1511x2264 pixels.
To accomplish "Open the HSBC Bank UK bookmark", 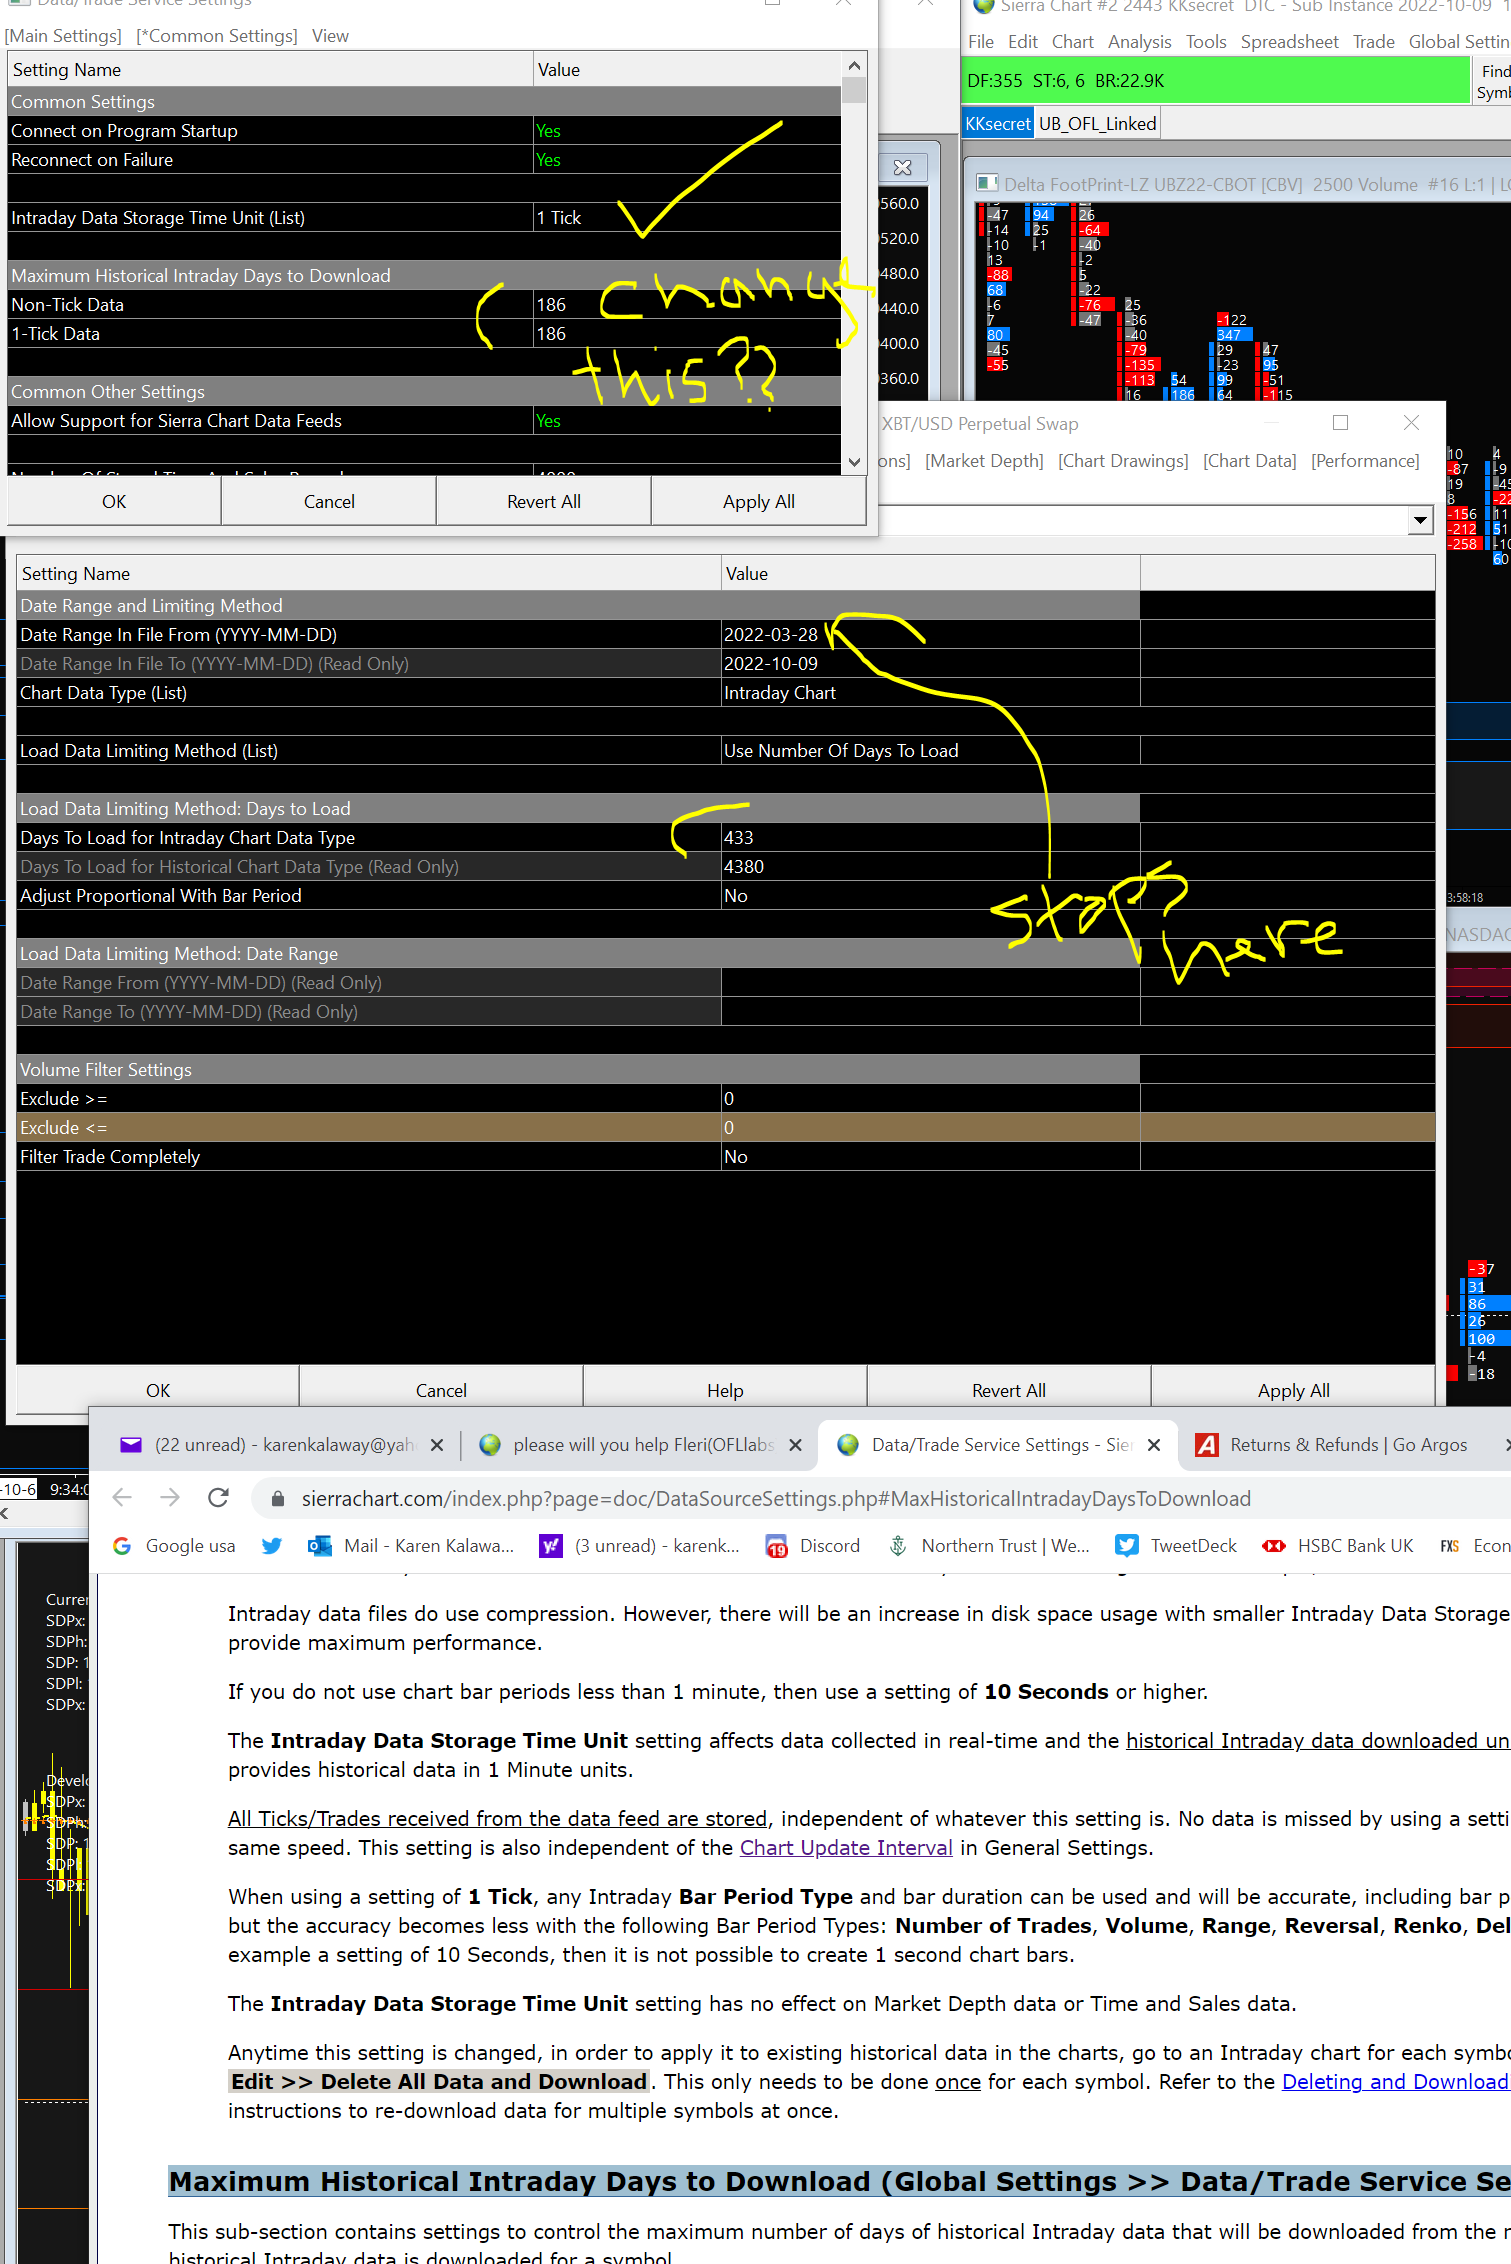I will [x=1338, y=1546].
